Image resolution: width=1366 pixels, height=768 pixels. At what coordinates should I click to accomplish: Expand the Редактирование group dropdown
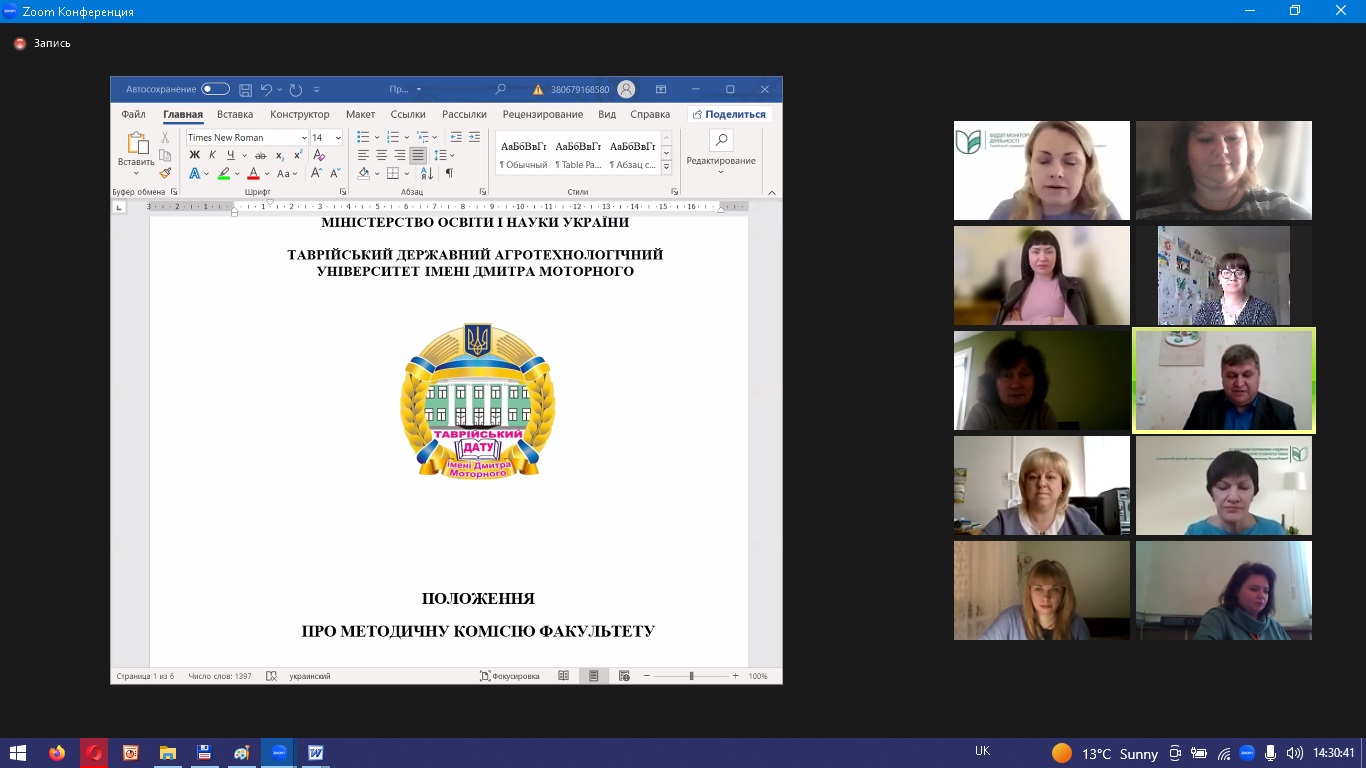tap(720, 172)
